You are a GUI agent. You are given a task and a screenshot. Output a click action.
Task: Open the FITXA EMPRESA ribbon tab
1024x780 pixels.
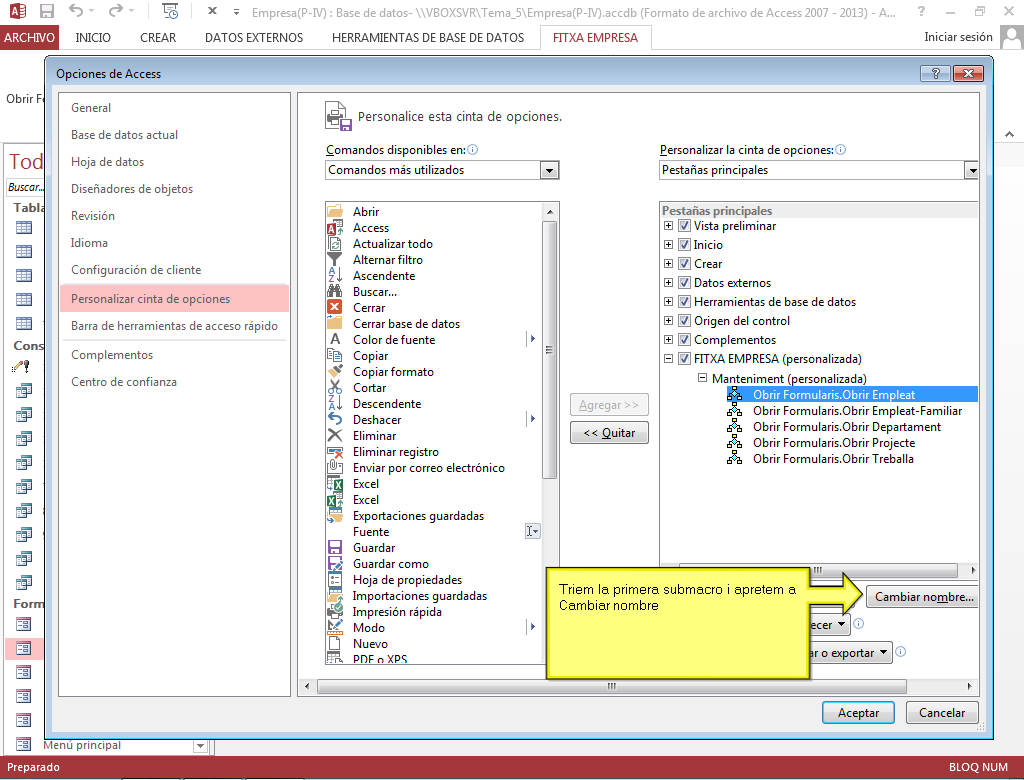[x=596, y=37]
